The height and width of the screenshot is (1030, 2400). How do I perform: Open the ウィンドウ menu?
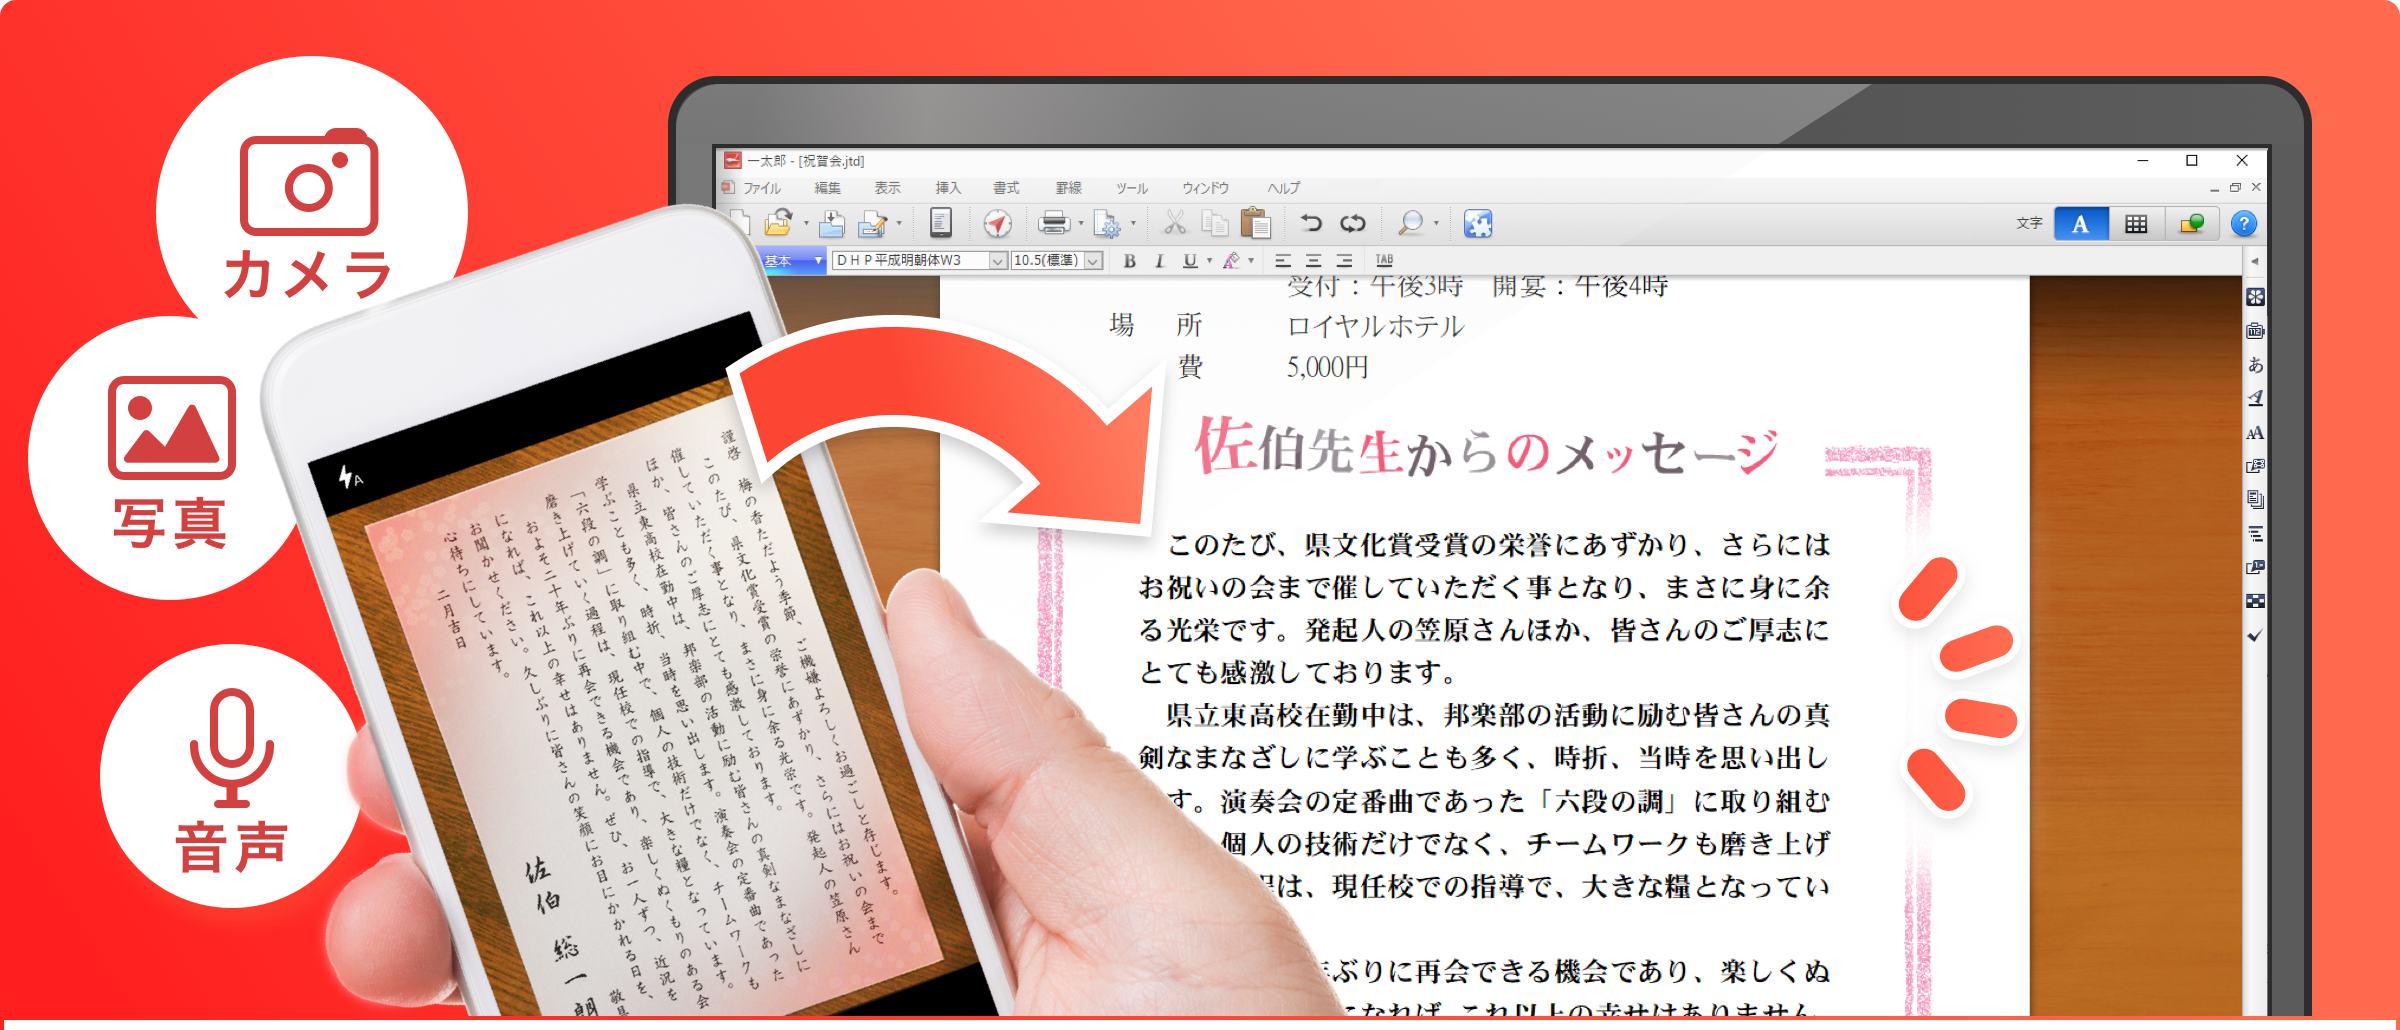1205,188
